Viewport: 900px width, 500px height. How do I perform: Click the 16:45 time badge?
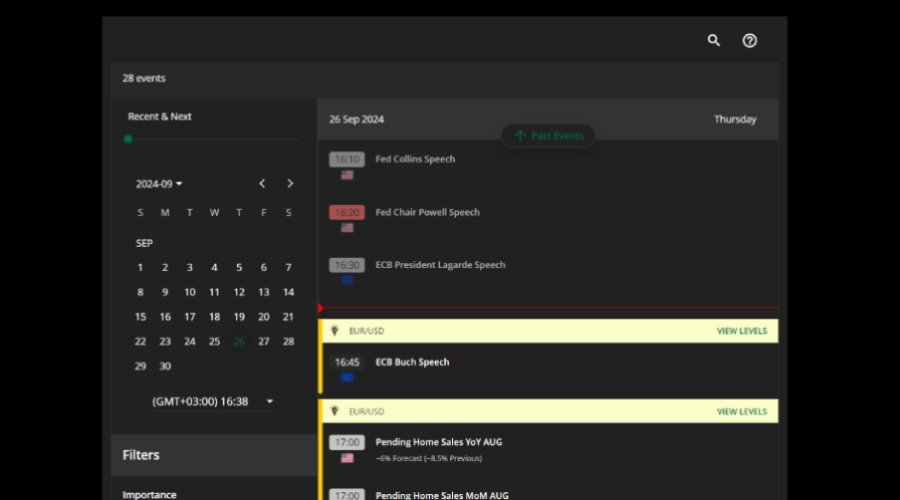[347, 362]
